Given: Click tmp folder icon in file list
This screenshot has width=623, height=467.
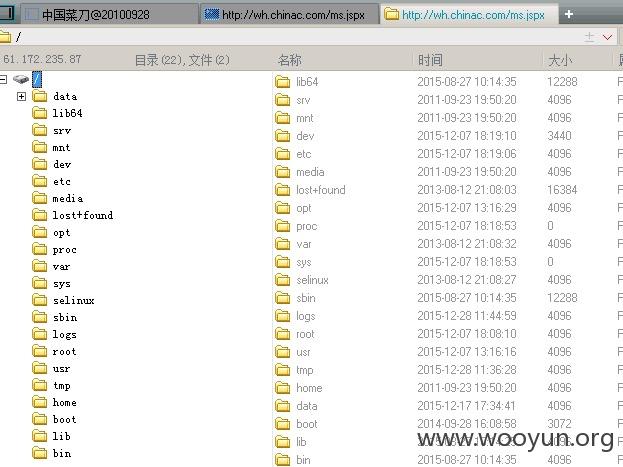Looking at the screenshot, I should point(282,370).
